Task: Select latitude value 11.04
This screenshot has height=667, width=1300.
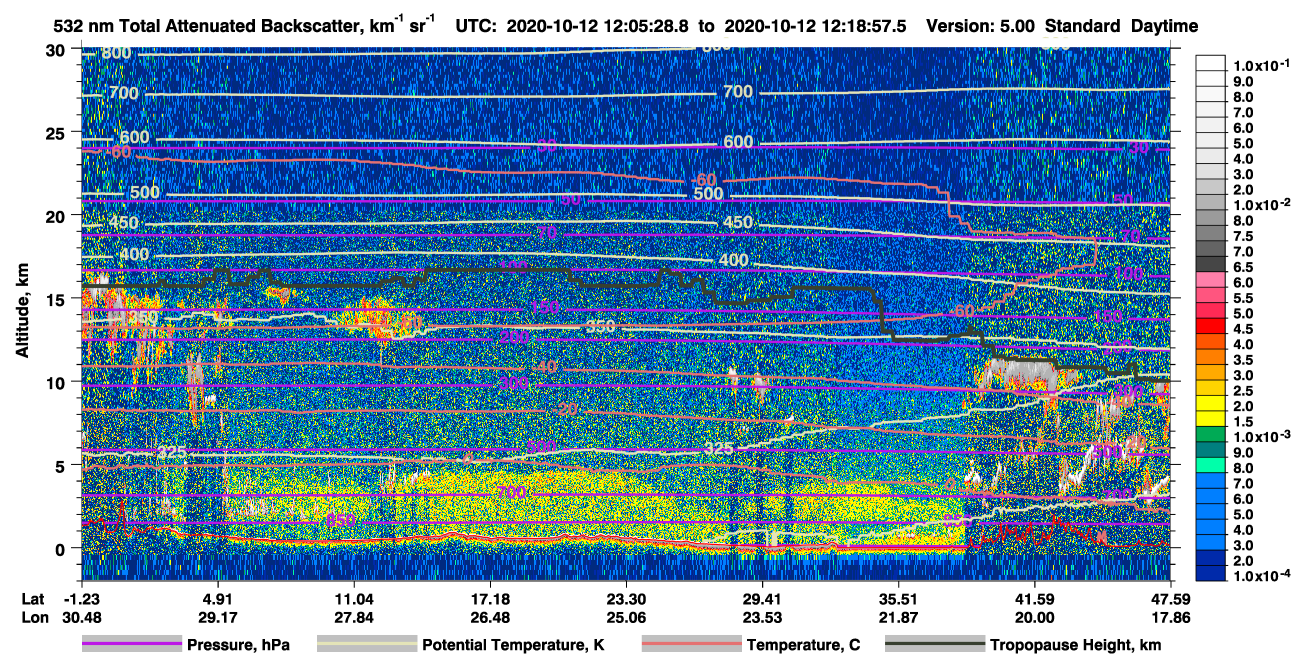Action: (x=354, y=599)
